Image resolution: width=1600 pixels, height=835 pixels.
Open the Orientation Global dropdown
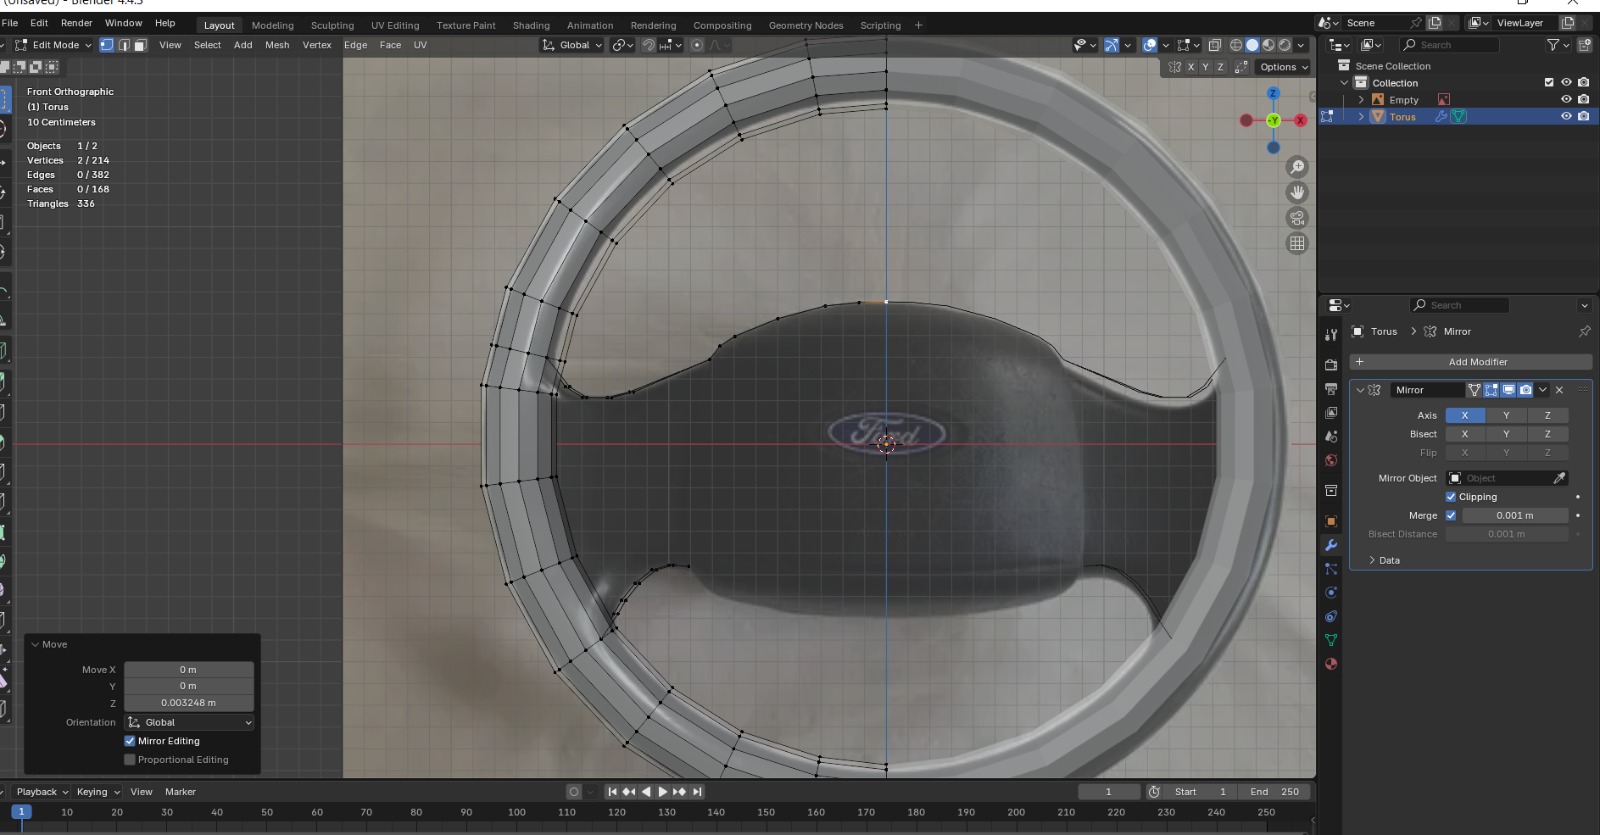(189, 722)
